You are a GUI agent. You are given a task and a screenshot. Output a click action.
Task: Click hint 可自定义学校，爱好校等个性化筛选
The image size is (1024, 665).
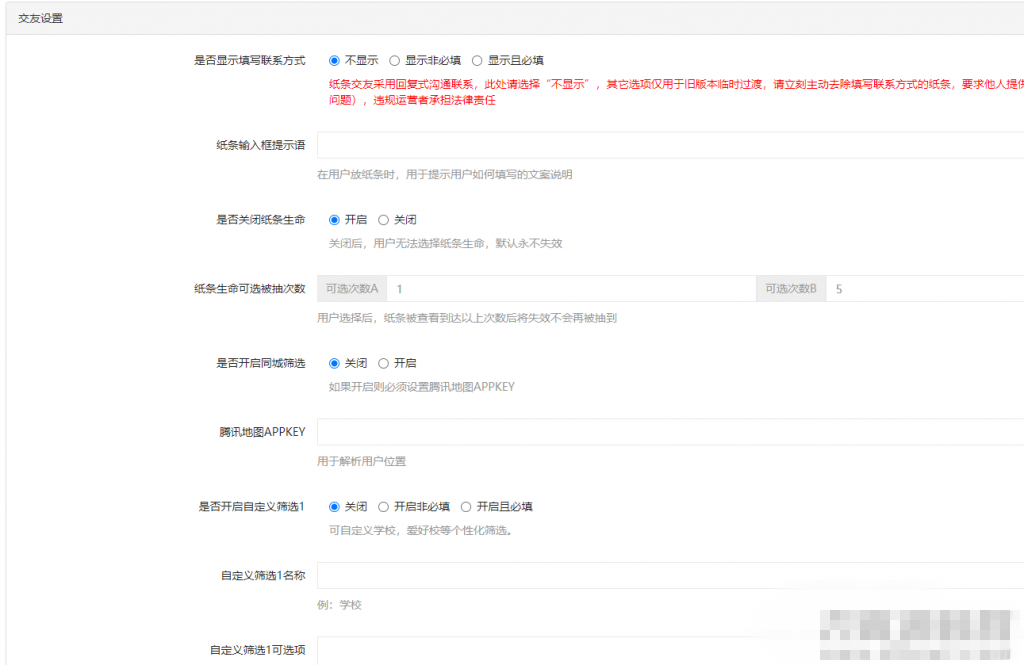click(421, 530)
